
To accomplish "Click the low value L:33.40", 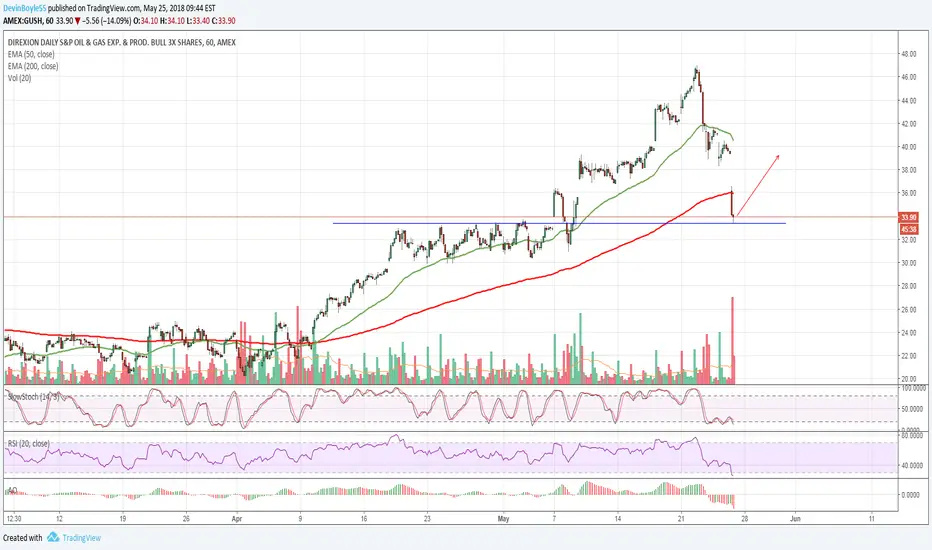I will pos(197,21).
